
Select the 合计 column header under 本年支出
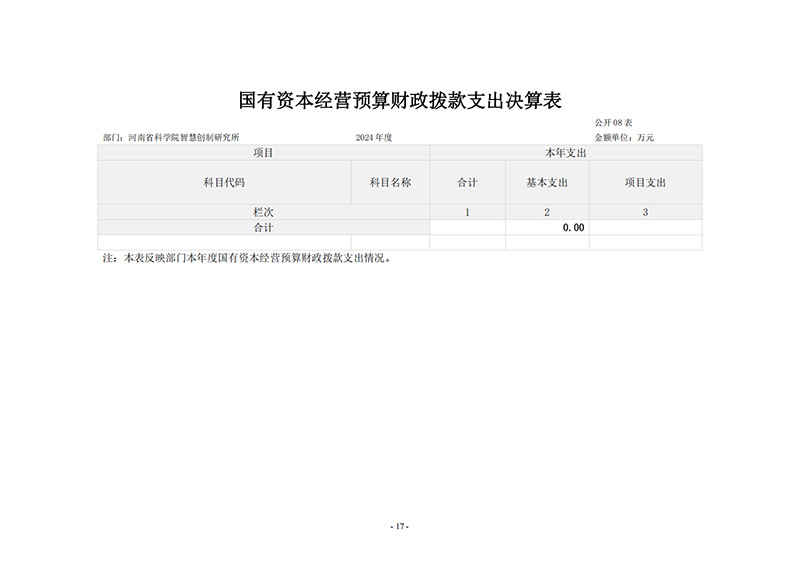(x=467, y=183)
